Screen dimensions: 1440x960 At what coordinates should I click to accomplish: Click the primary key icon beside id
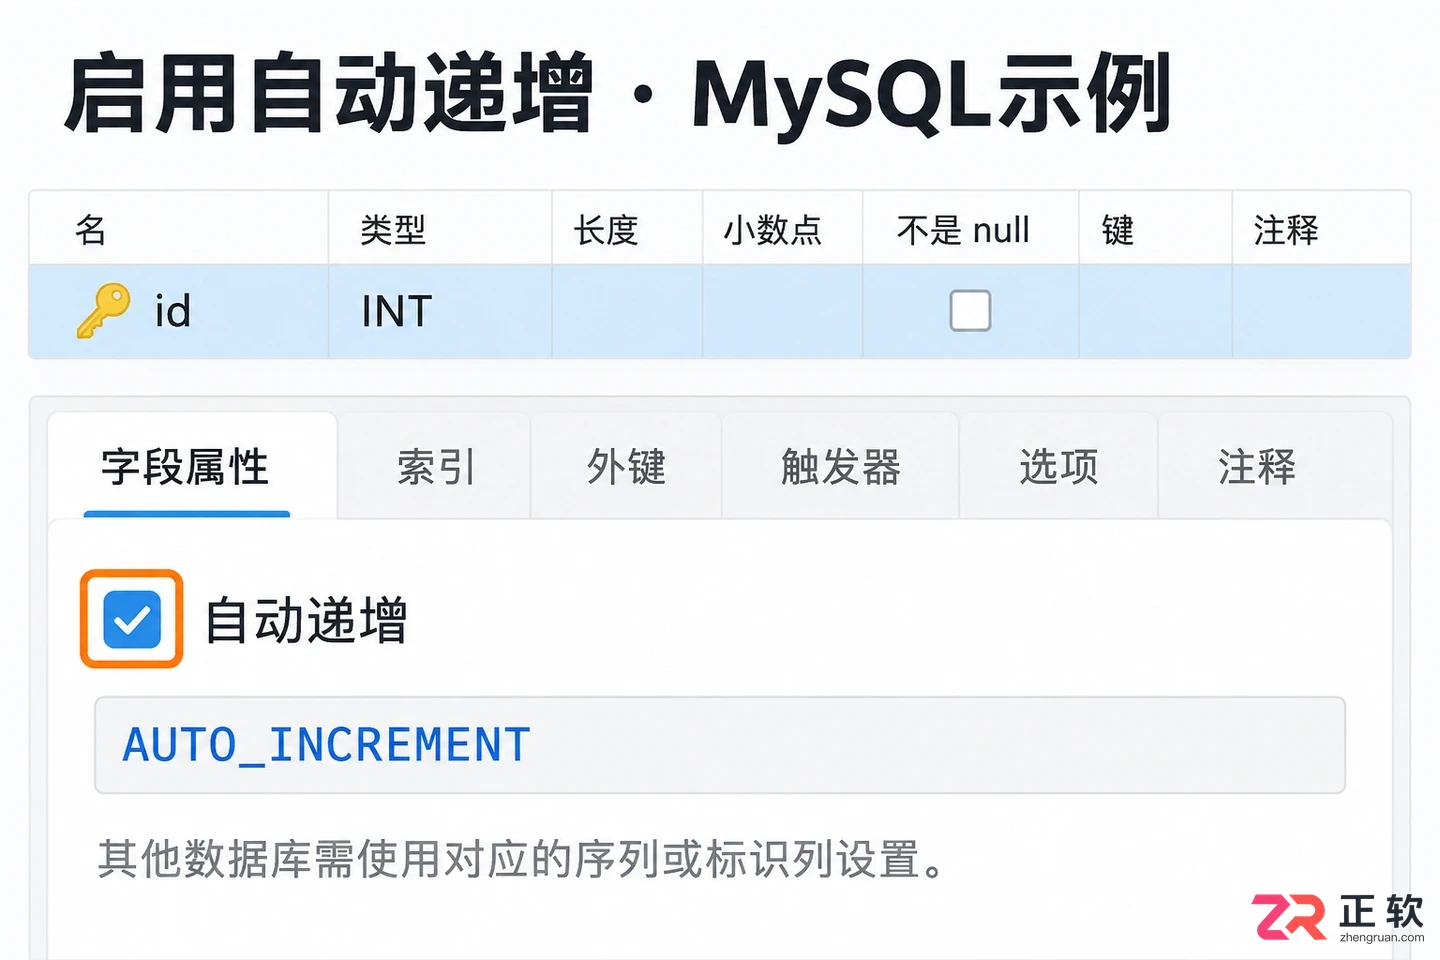coord(103,311)
